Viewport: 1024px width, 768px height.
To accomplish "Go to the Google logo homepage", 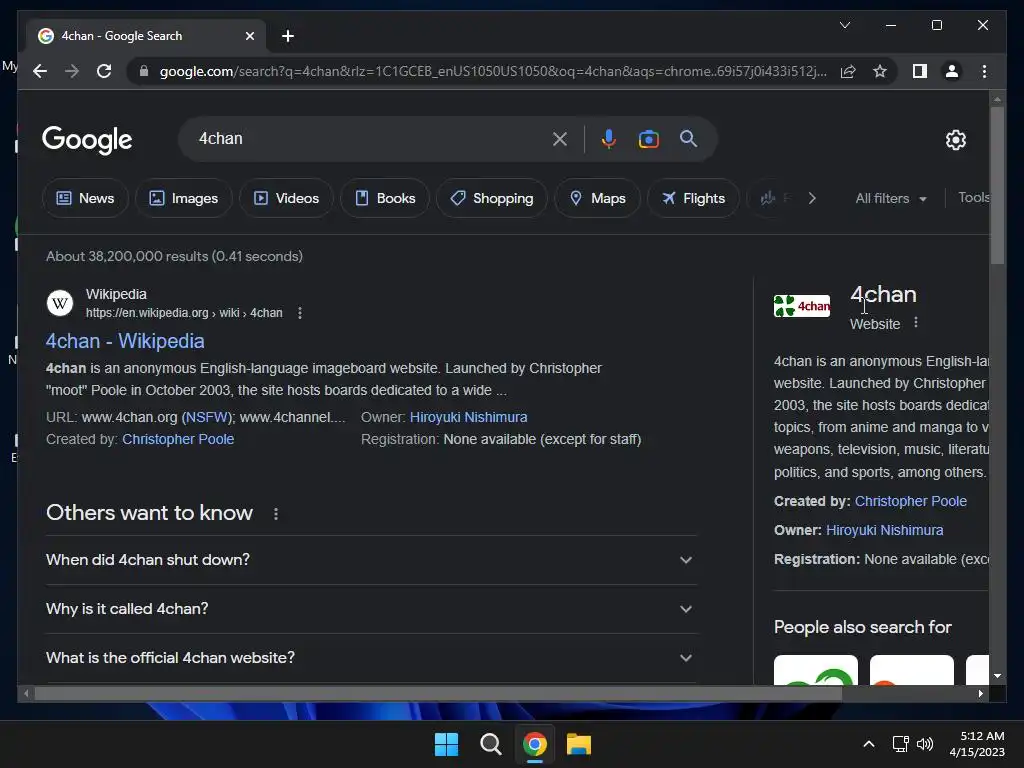I will point(87,139).
